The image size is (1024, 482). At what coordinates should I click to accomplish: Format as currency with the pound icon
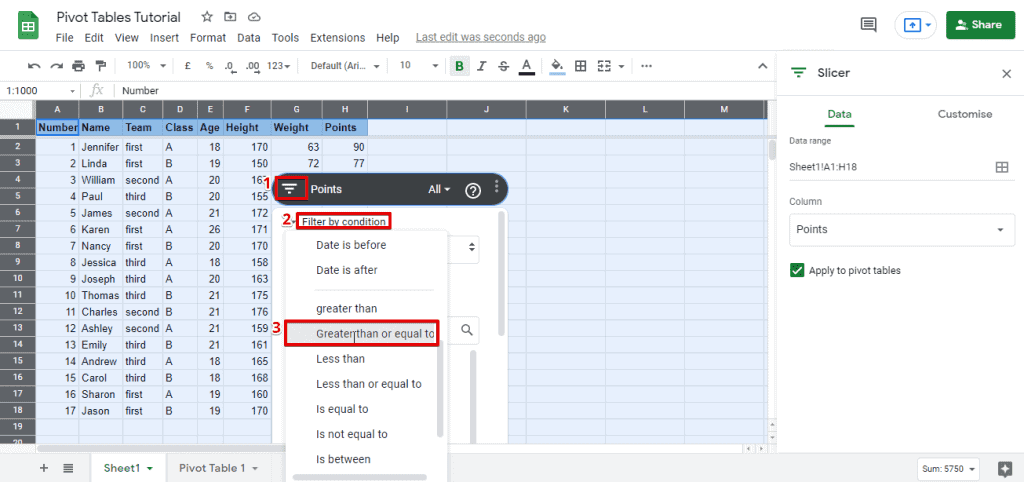point(187,66)
